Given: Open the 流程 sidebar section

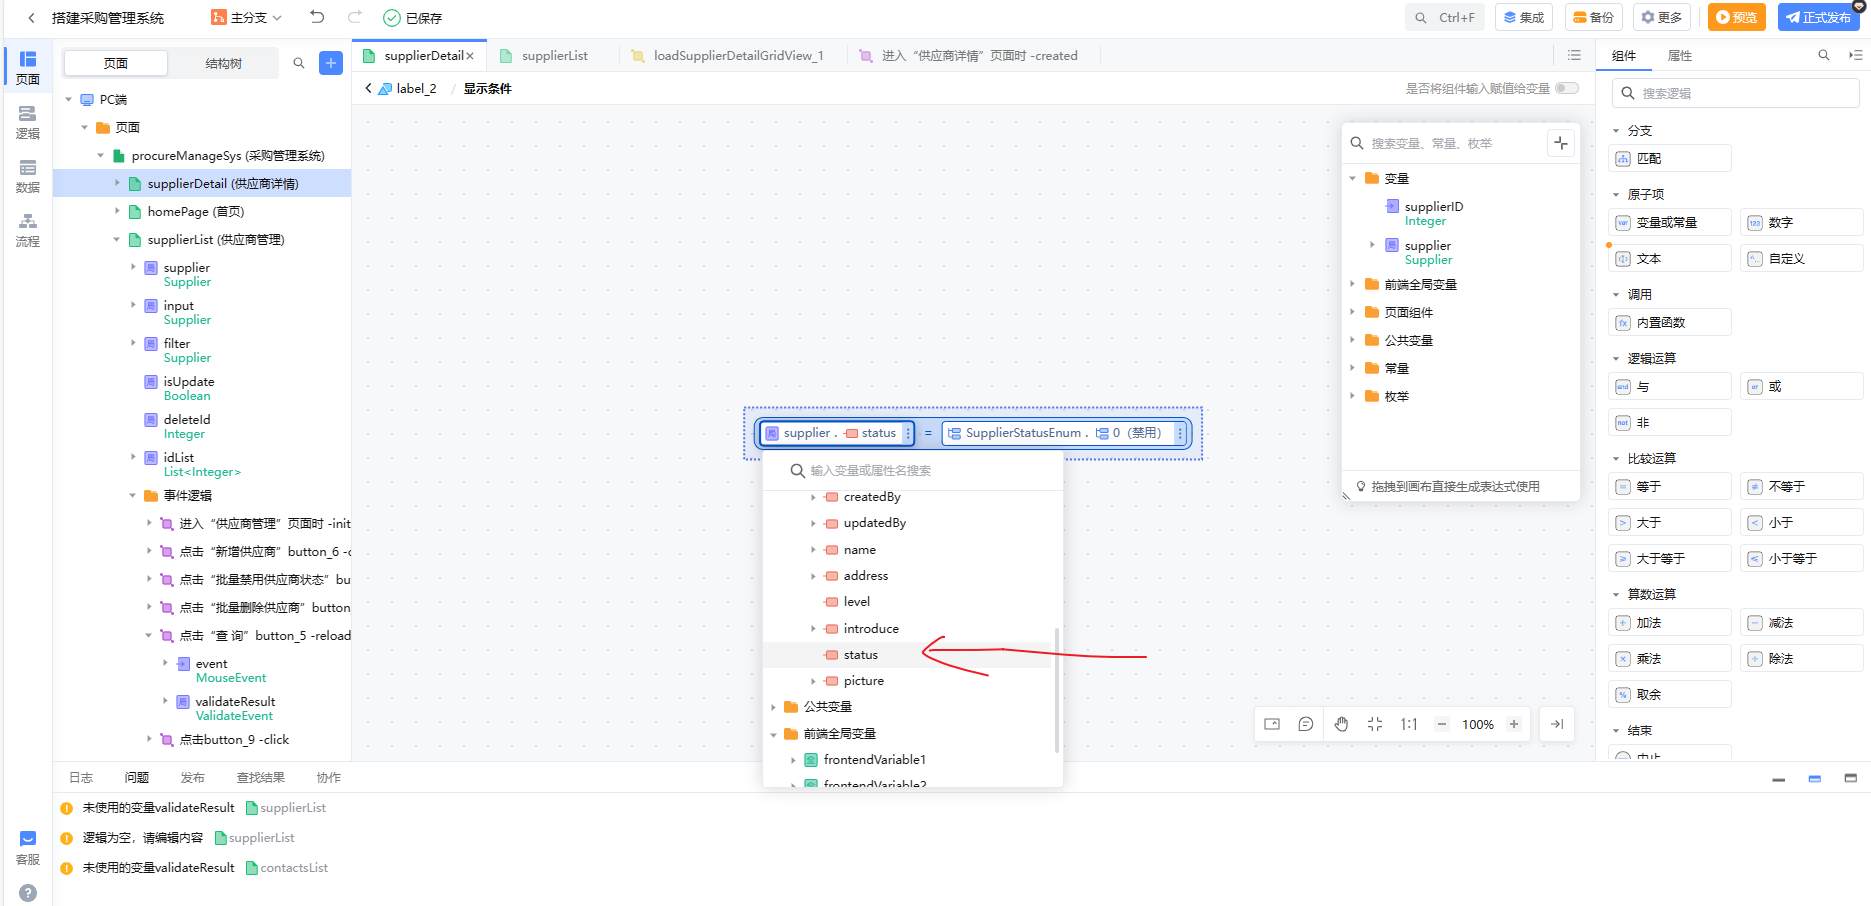Looking at the screenshot, I should tap(28, 230).
